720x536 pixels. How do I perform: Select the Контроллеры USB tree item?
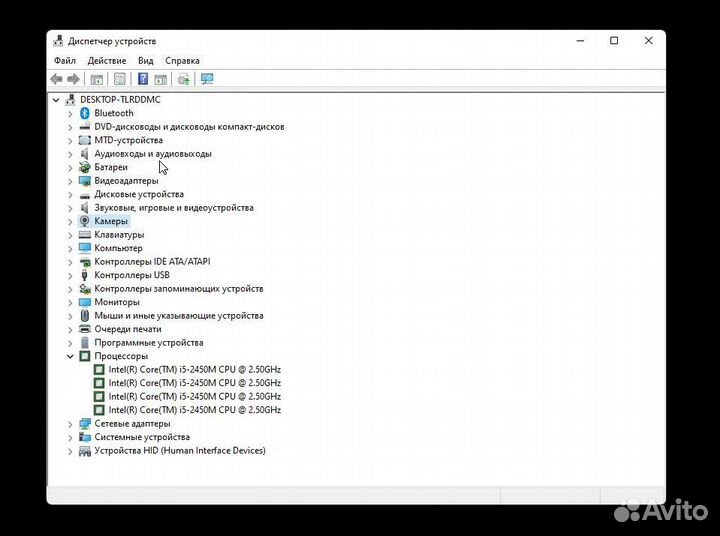[131, 275]
